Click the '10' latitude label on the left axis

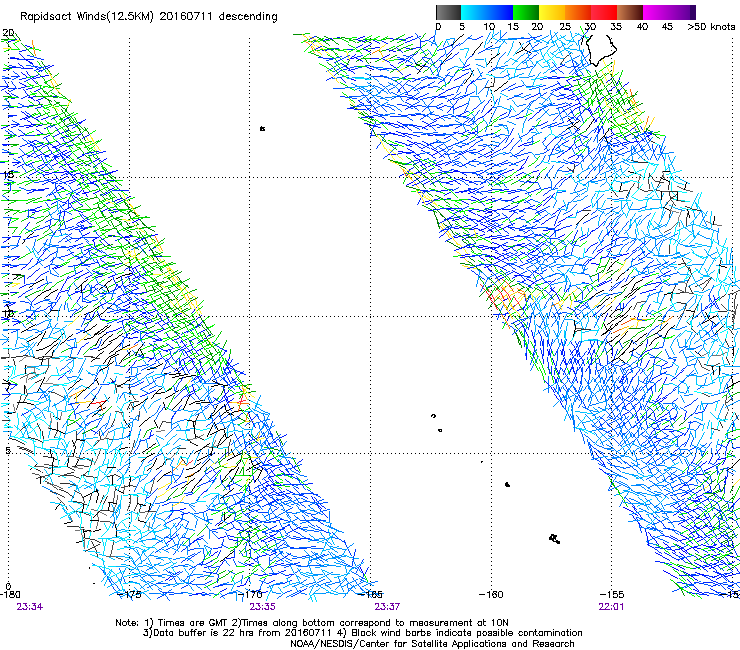click(8, 313)
